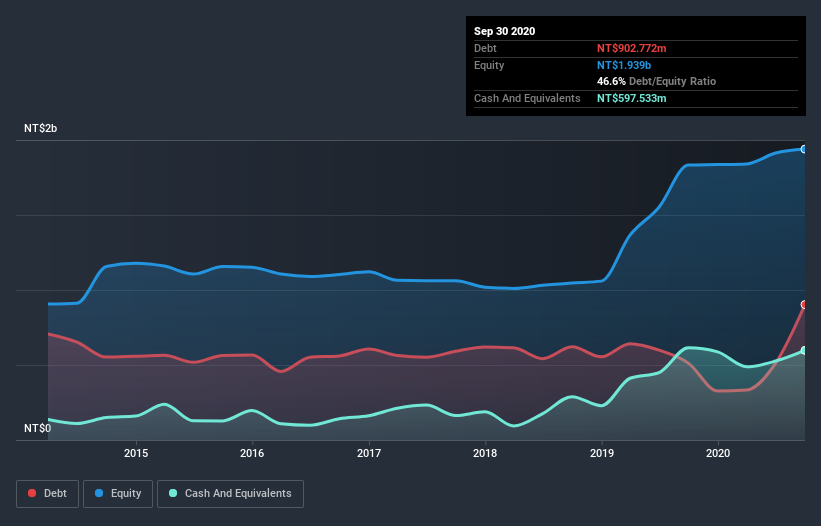Click the NT$1.939b equity value
Image resolution: width=821 pixels, height=526 pixels.
[x=624, y=65]
